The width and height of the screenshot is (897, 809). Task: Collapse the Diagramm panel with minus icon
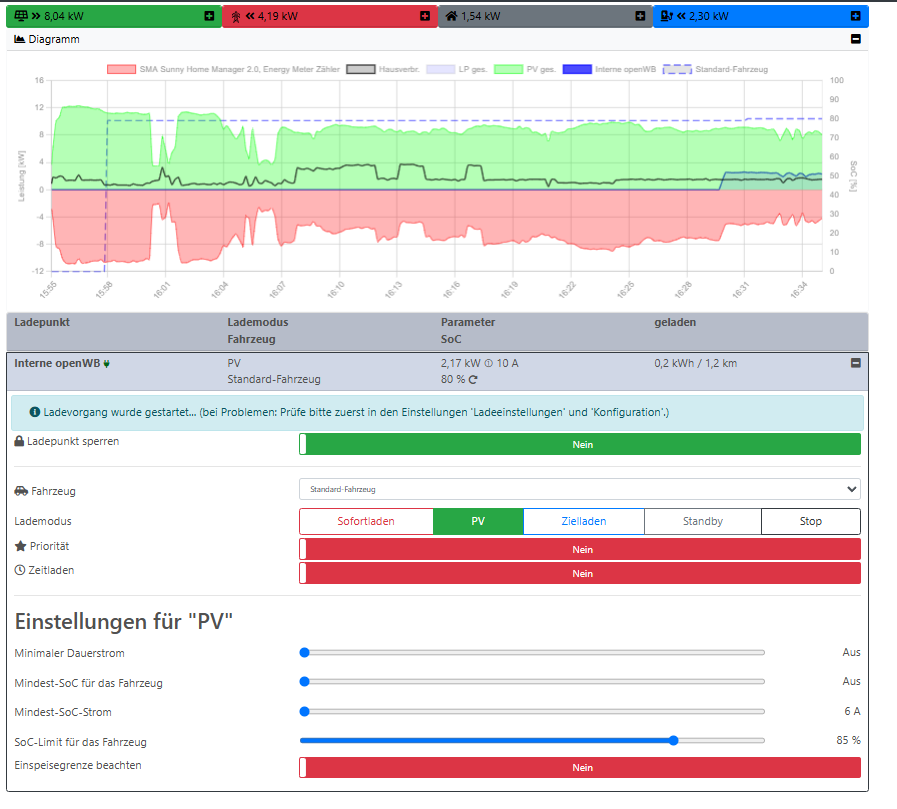click(x=856, y=39)
